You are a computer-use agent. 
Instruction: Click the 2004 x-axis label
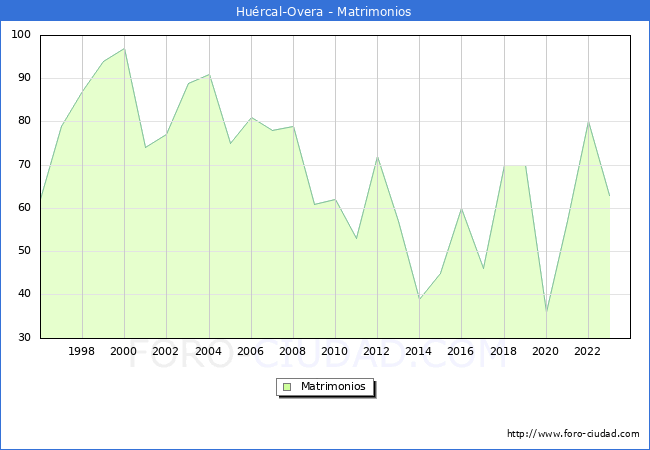pos(208,351)
